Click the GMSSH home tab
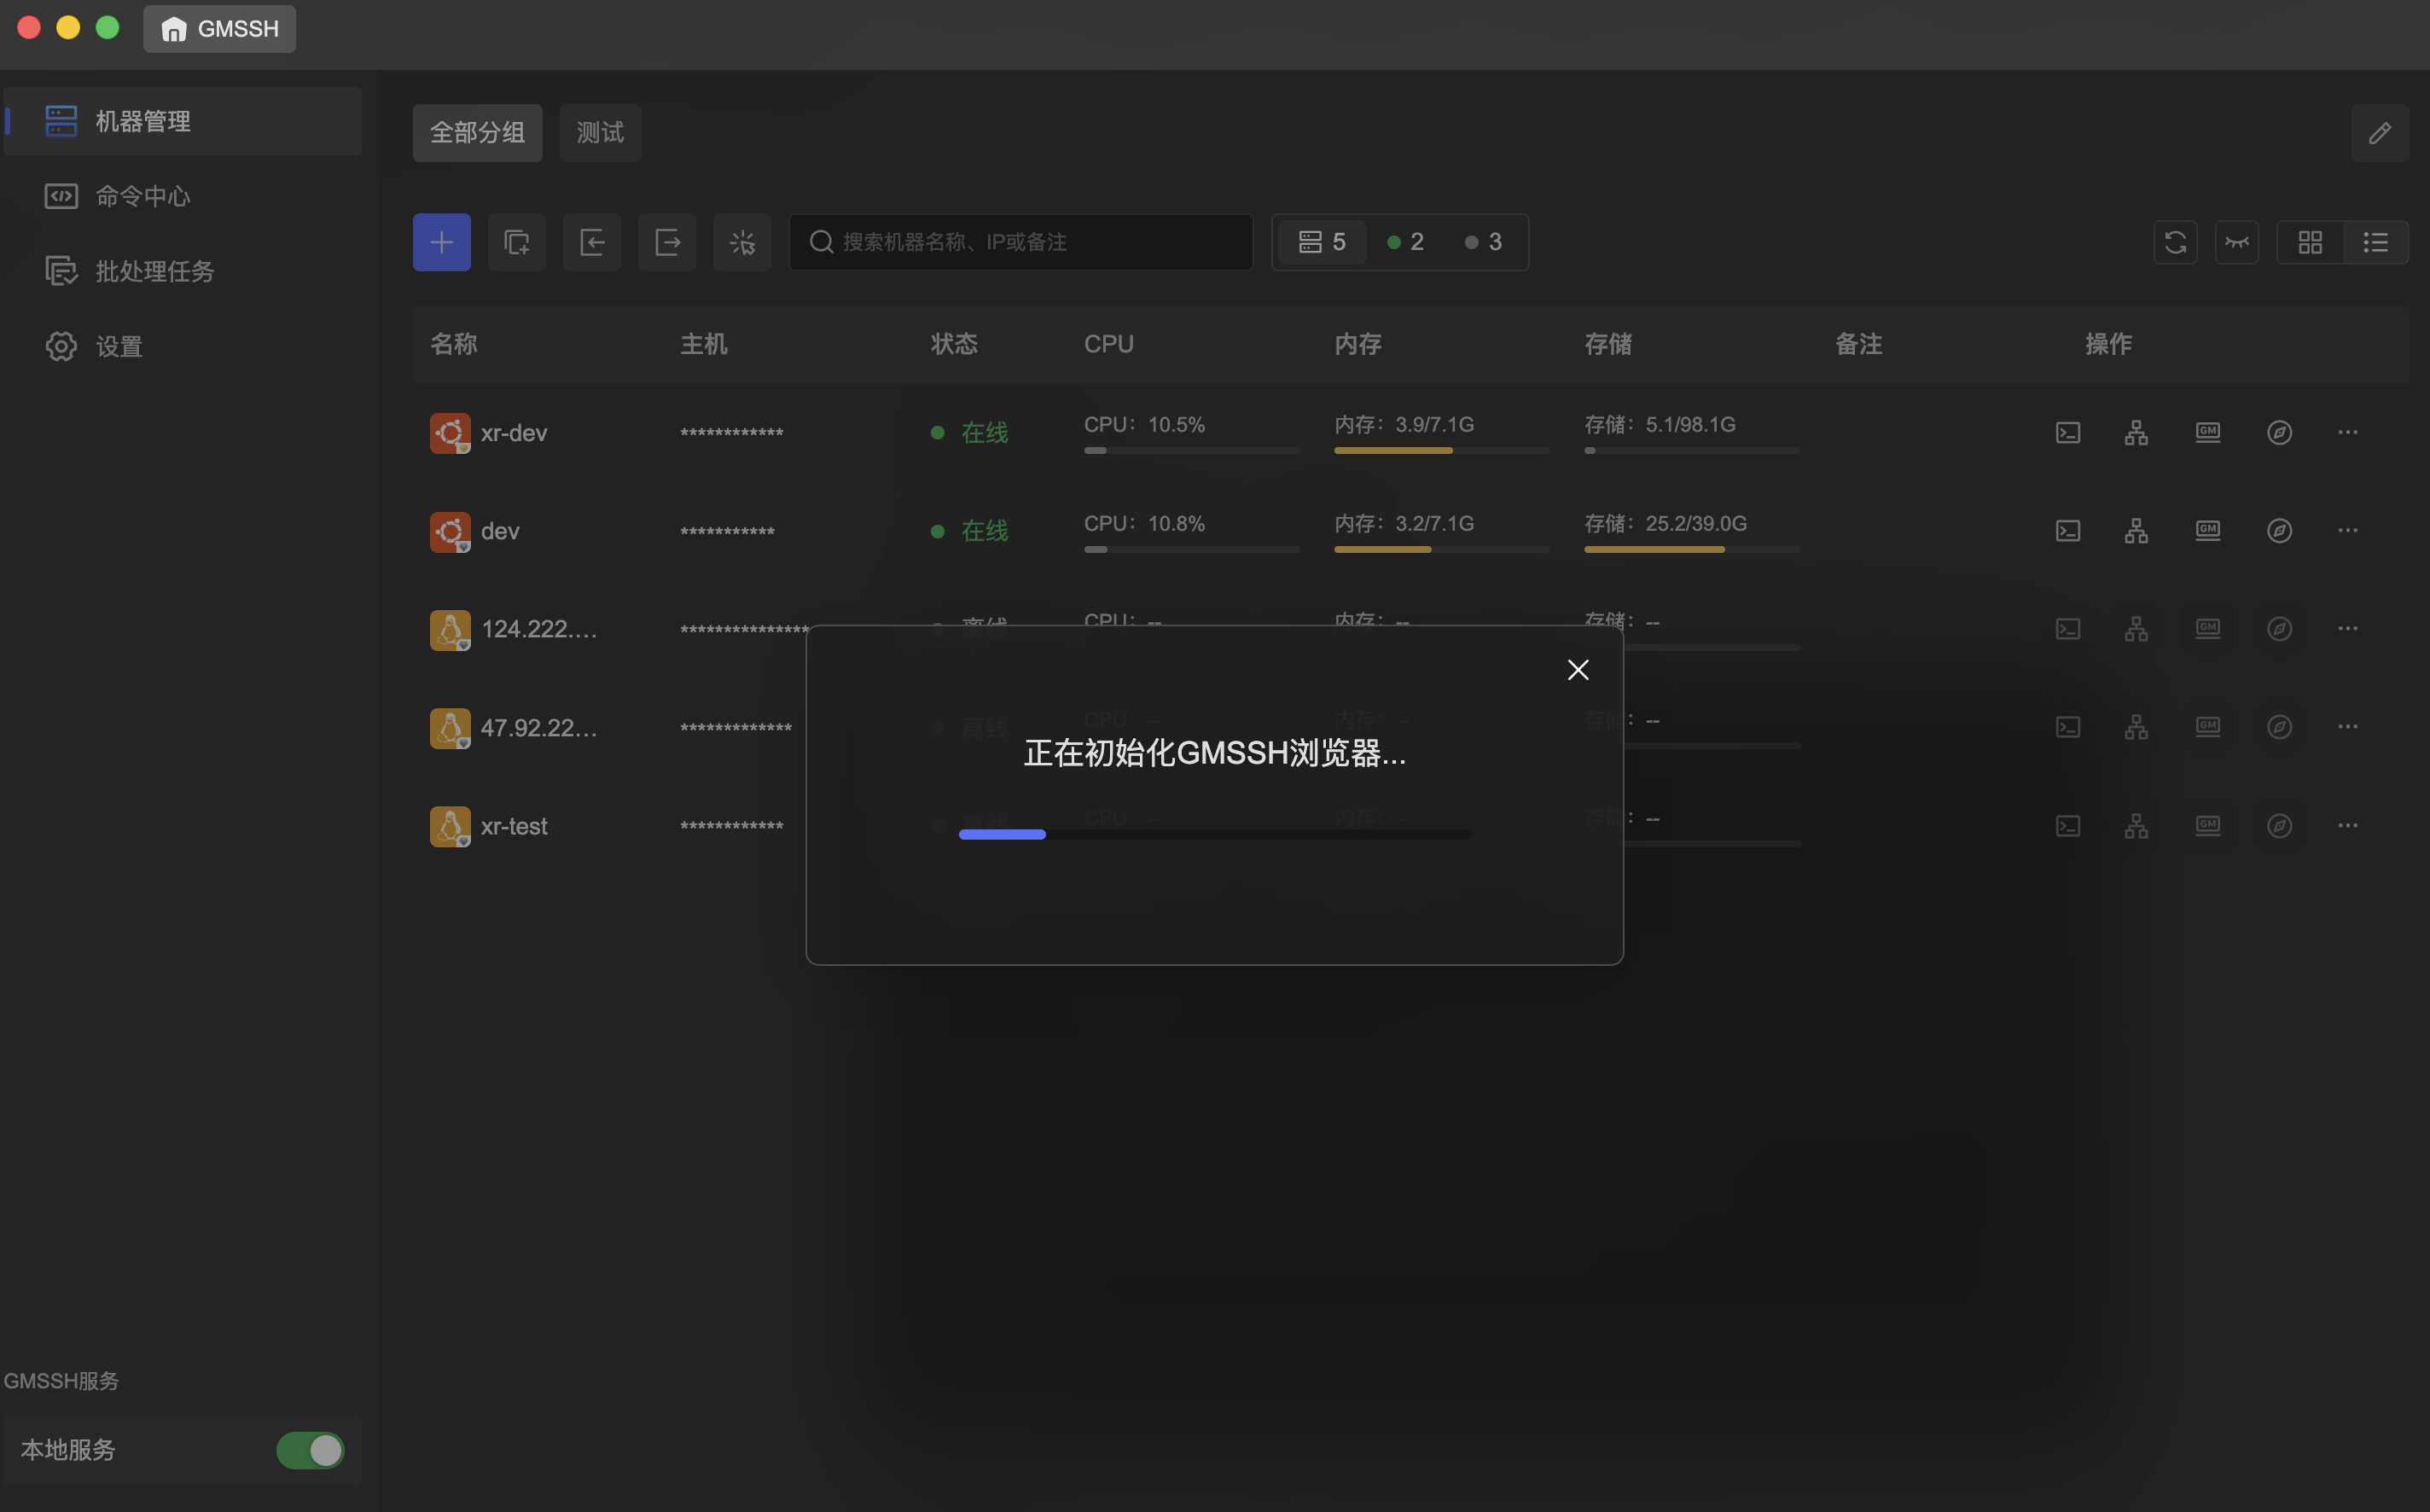Image resolution: width=2430 pixels, height=1512 pixels. coord(219,29)
